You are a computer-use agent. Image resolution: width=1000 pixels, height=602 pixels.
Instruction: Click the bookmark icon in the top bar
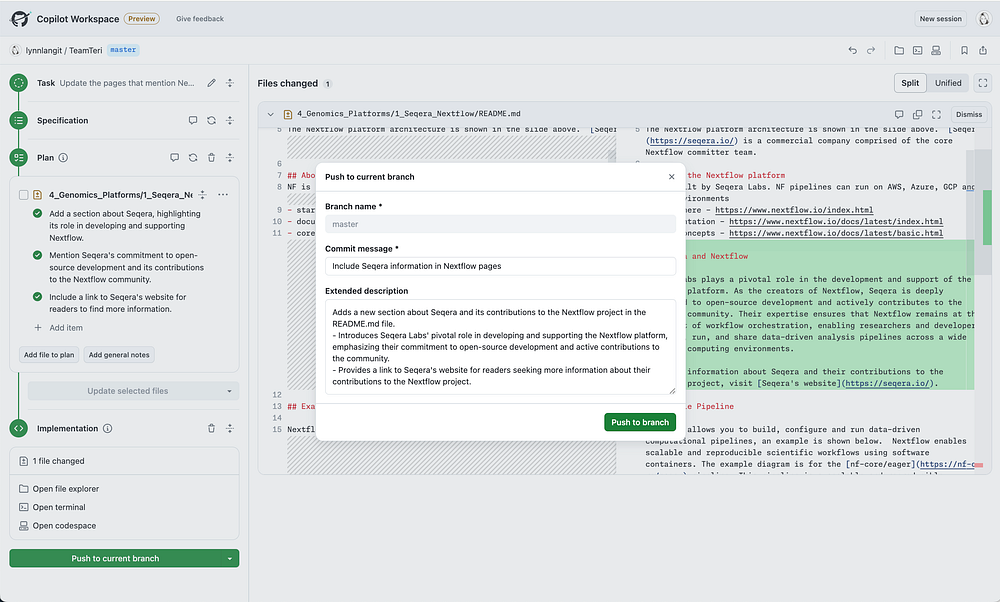tap(964, 50)
